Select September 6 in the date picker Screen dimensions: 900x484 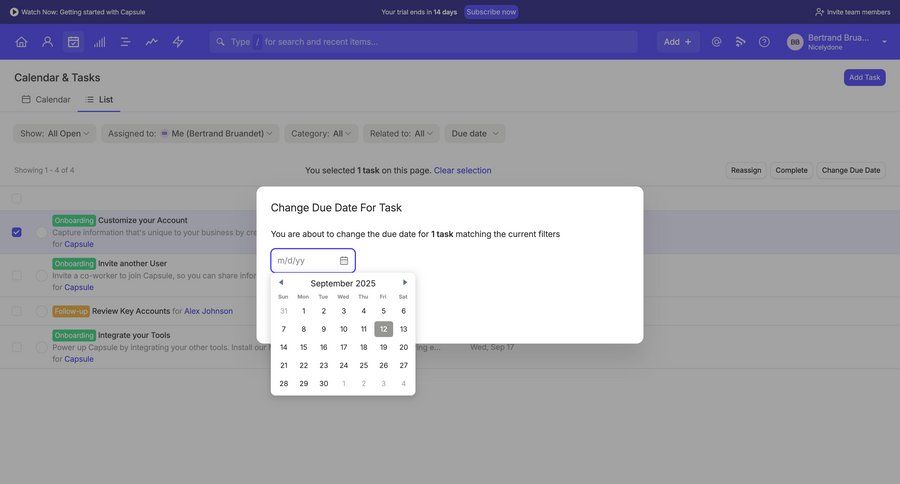tap(404, 311)
